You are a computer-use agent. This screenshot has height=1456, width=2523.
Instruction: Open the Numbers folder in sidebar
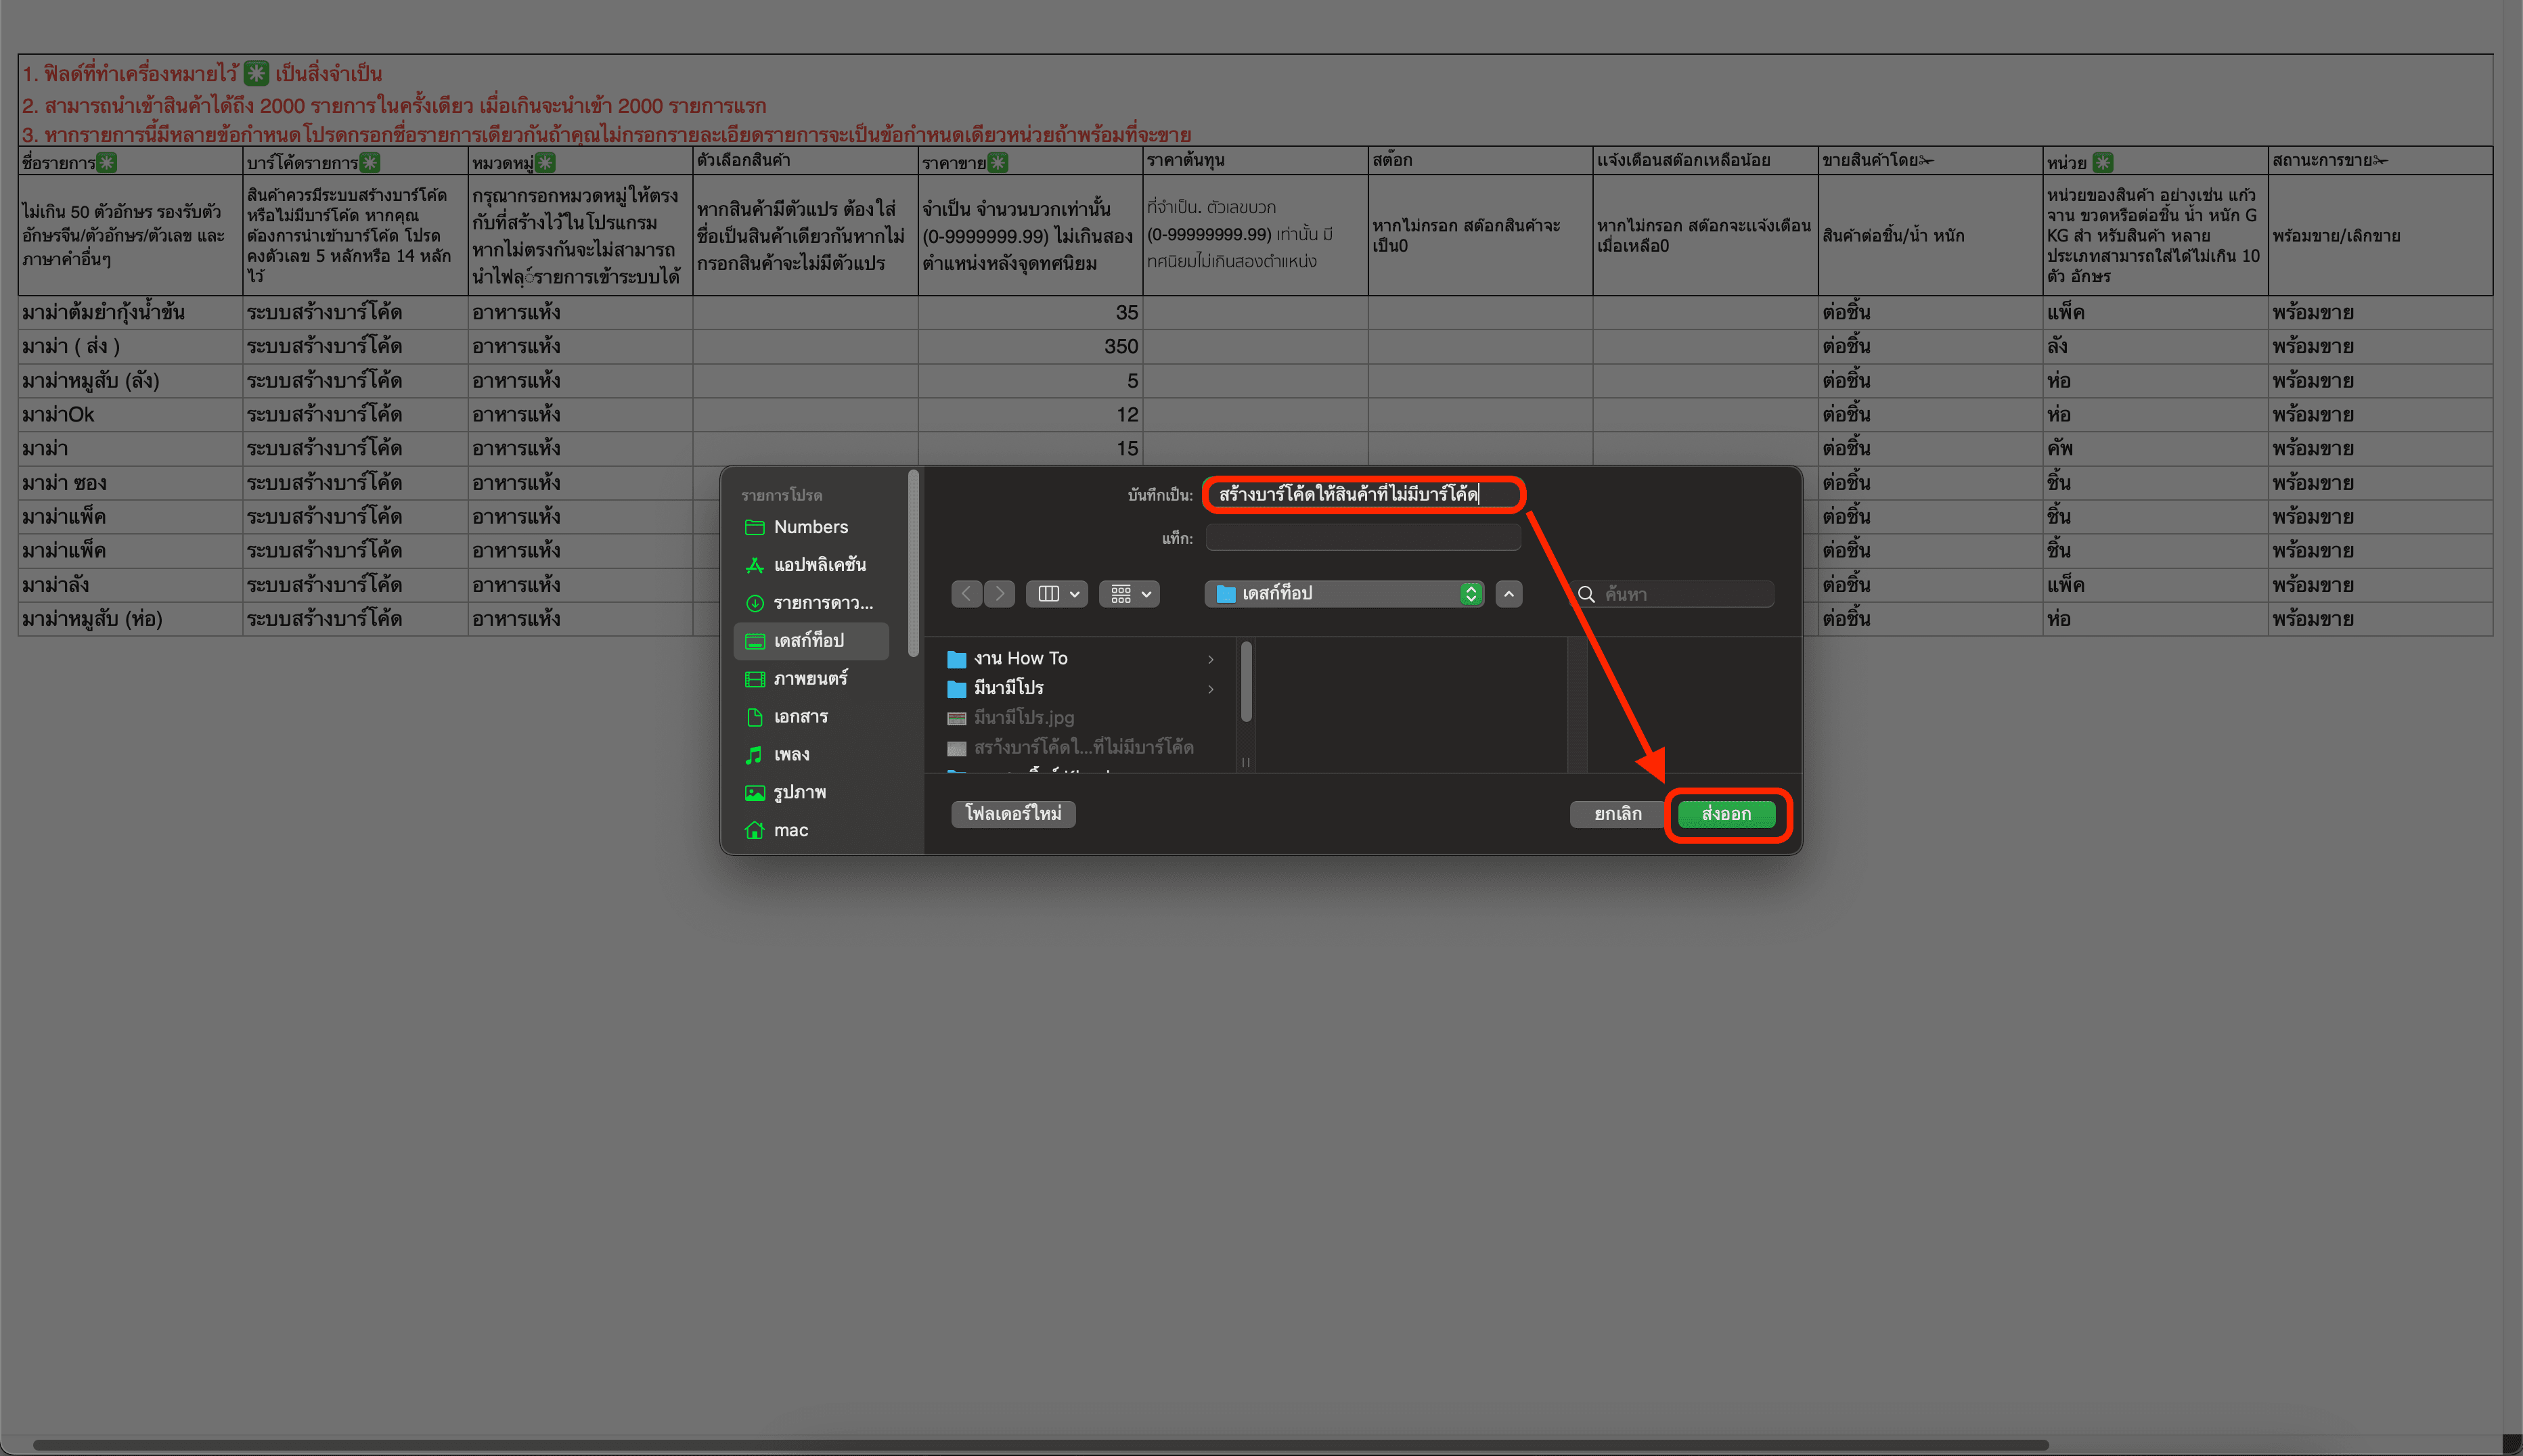click(810, 527)
